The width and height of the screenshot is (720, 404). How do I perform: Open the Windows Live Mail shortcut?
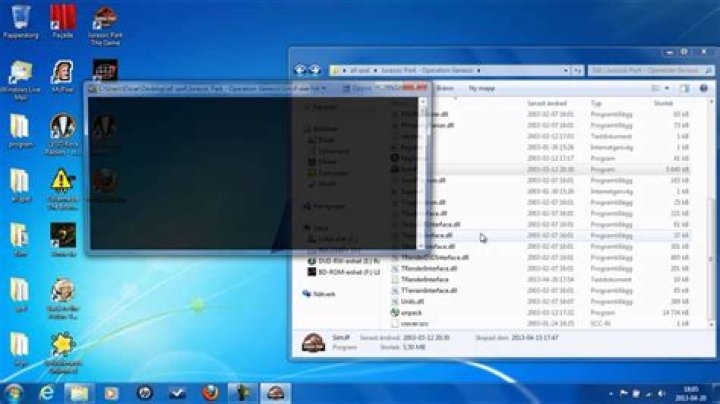[19, 73]
